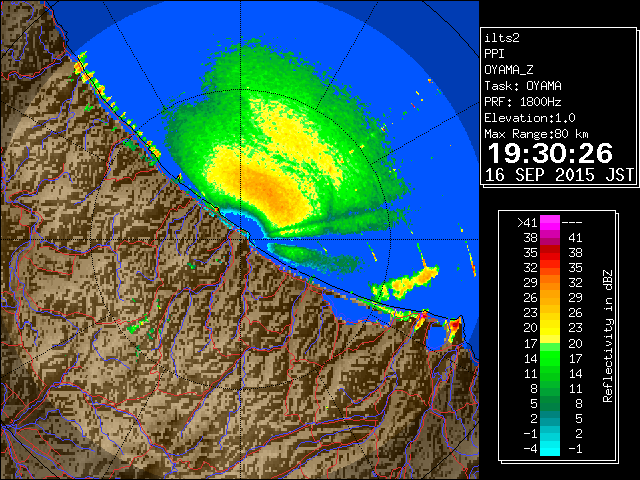Screen dimensions: 640x480
Task: Select the "PPI" scan type text
Action: pyautogui.click(x=494, y=54)
